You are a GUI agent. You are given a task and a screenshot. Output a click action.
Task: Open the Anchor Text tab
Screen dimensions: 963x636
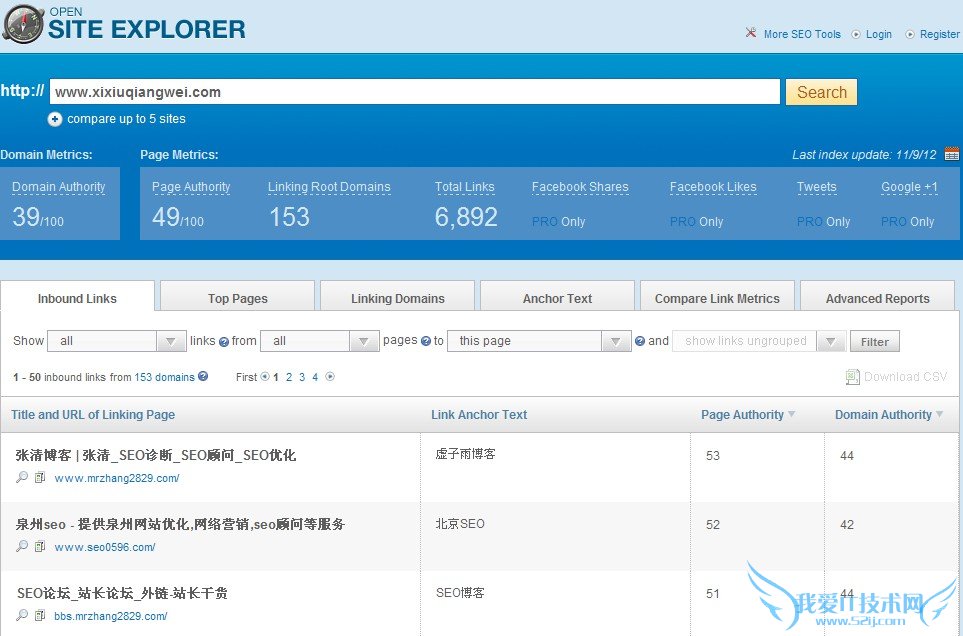coord(557,298)
